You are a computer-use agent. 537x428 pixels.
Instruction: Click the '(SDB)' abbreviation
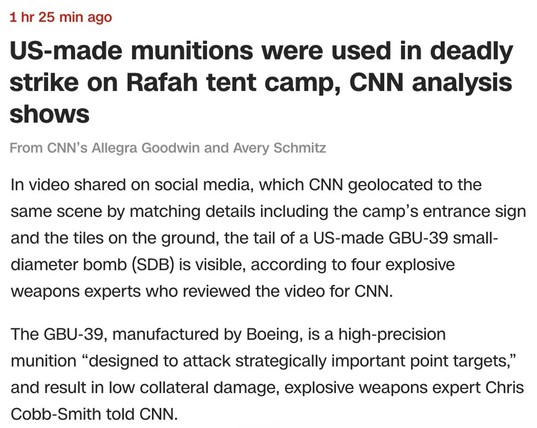pos(154,265)
